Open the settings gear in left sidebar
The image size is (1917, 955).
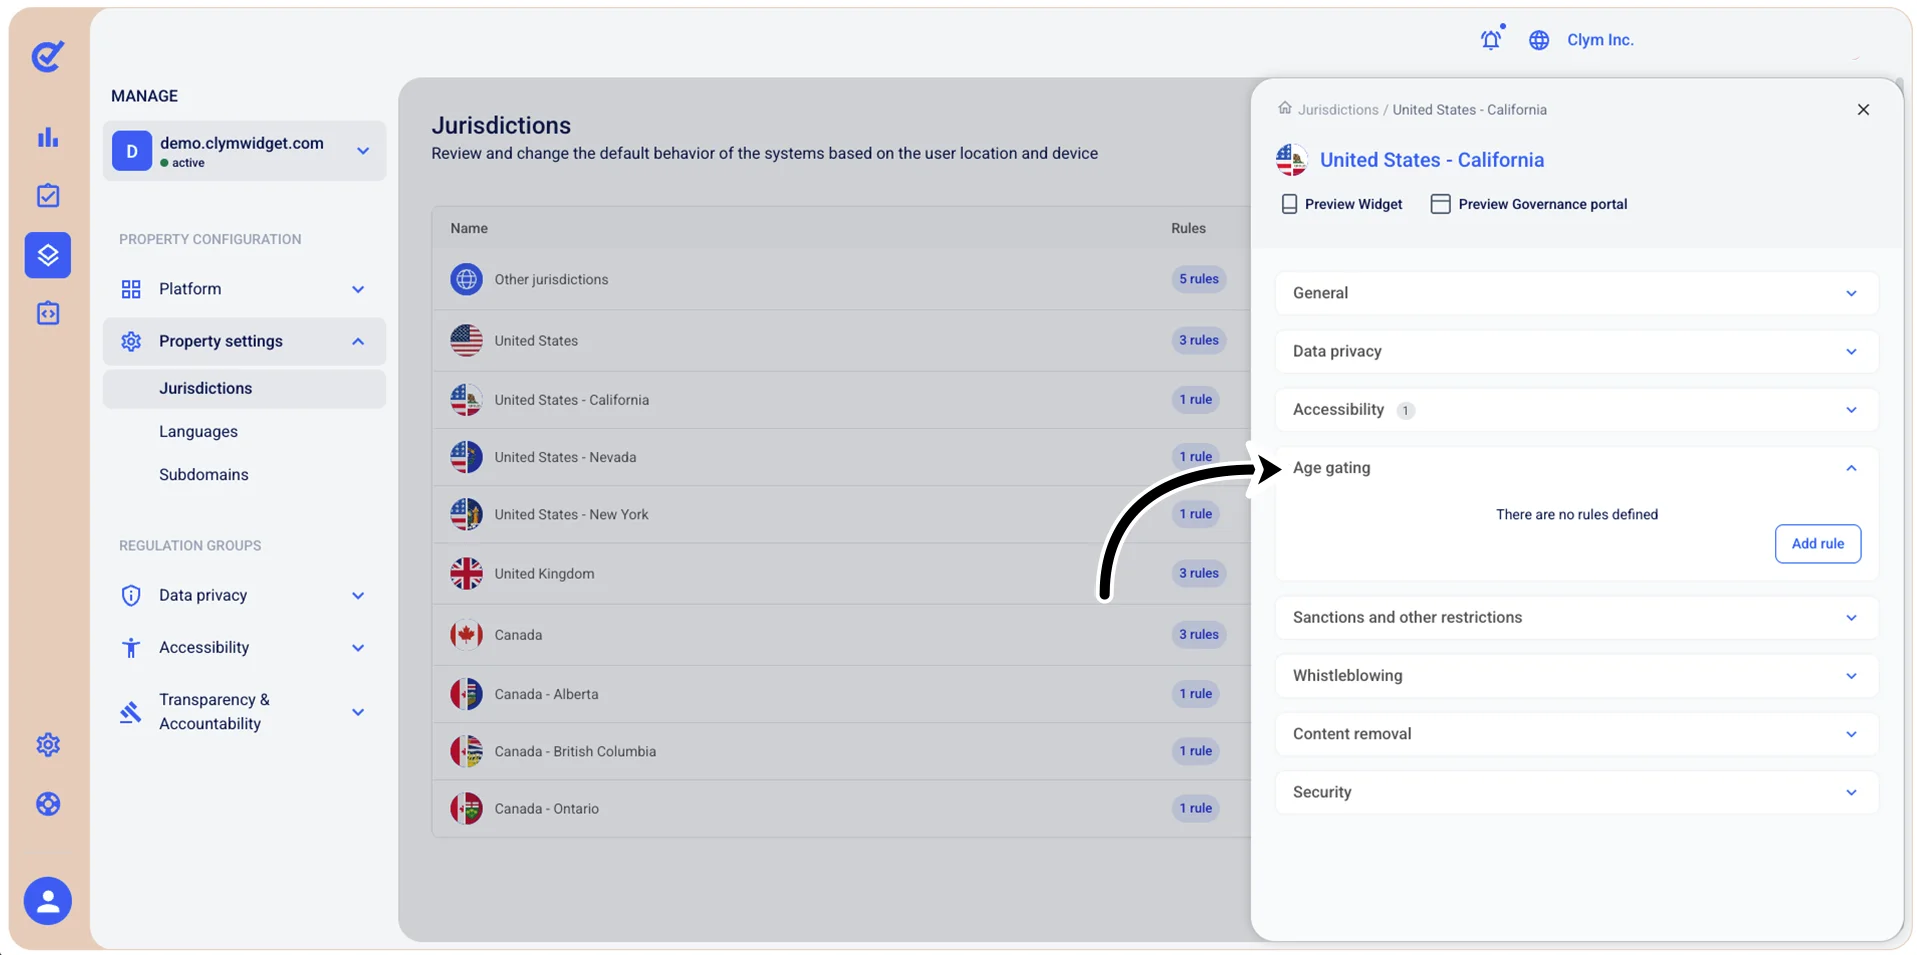pyautogui.click(x=48, y=745)
